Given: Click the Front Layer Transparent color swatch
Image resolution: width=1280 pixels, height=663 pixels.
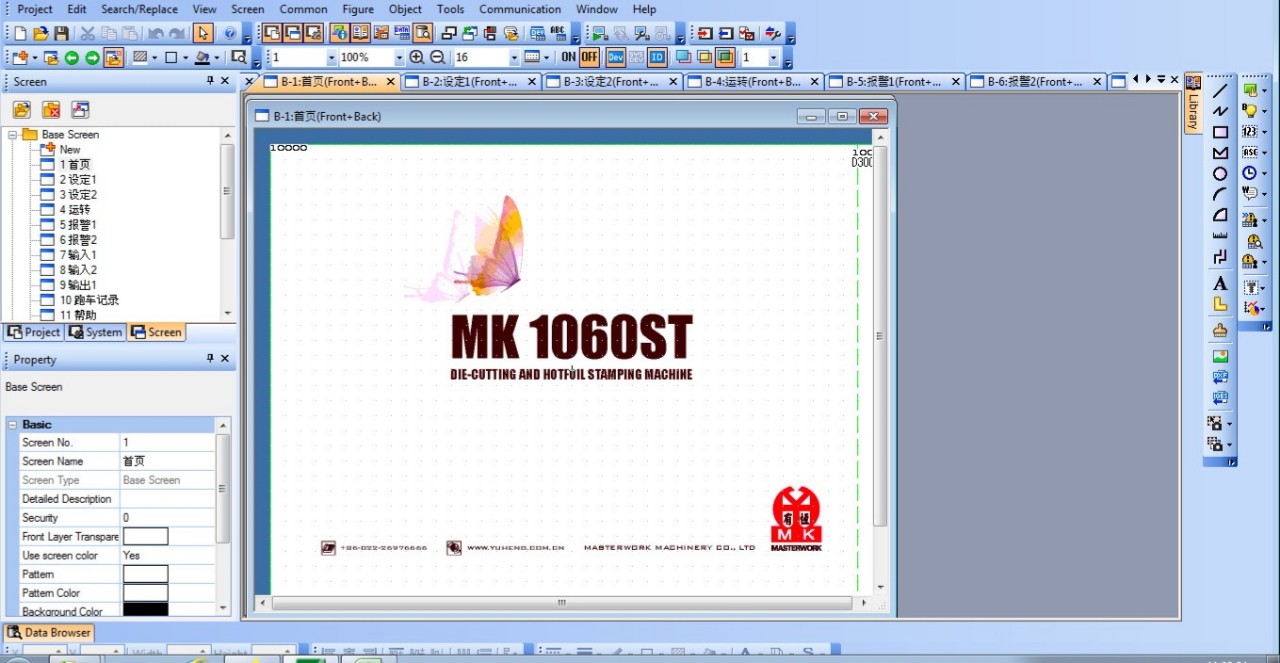Looking at the screenshot, I should click(145, 537).
